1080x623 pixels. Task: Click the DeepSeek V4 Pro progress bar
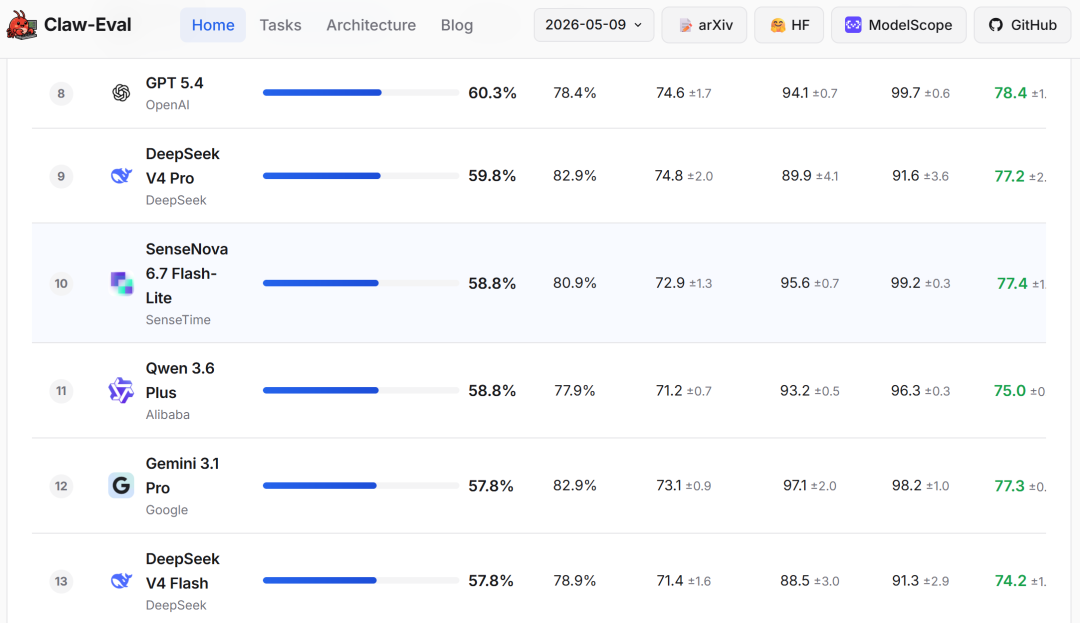tap(361, 176)
